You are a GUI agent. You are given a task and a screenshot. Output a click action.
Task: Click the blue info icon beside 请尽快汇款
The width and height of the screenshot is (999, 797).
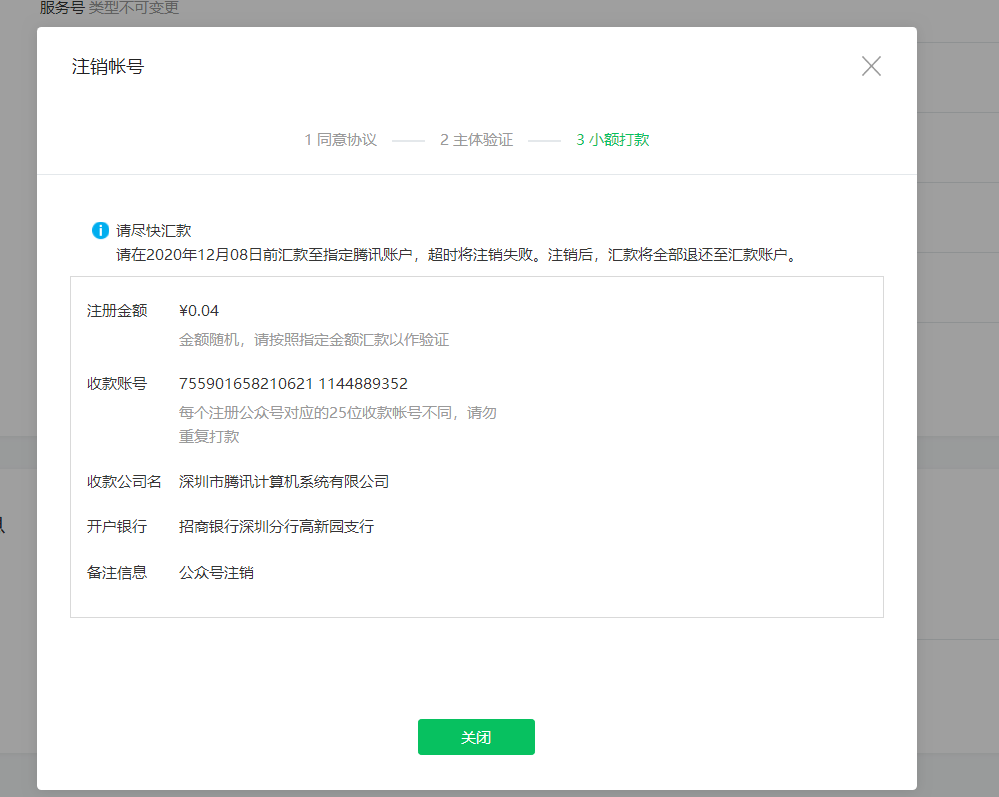pos(100,230)
